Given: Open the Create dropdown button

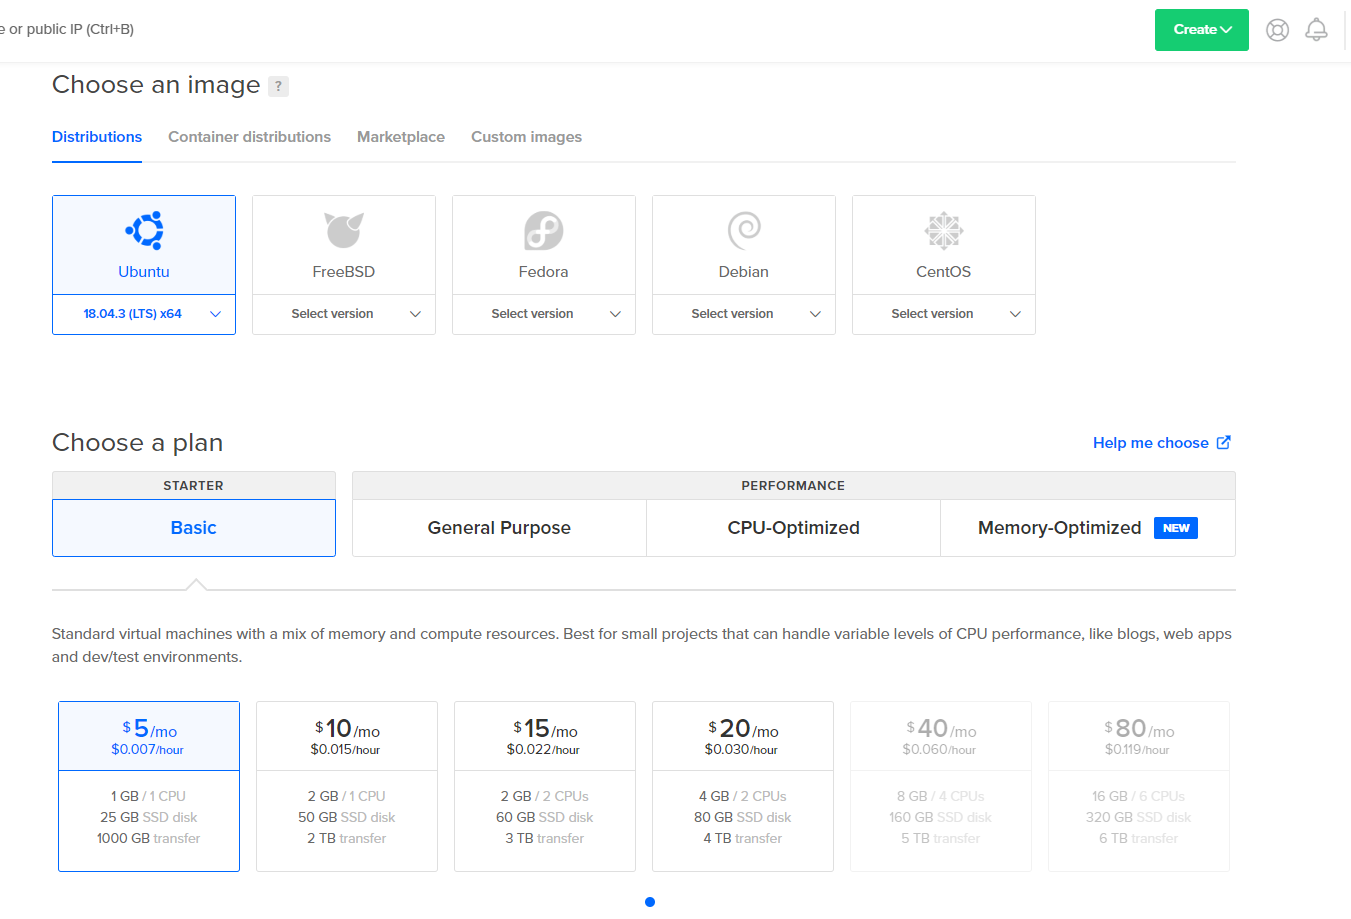Looking at the screenshot, I should pos(1202,30).
